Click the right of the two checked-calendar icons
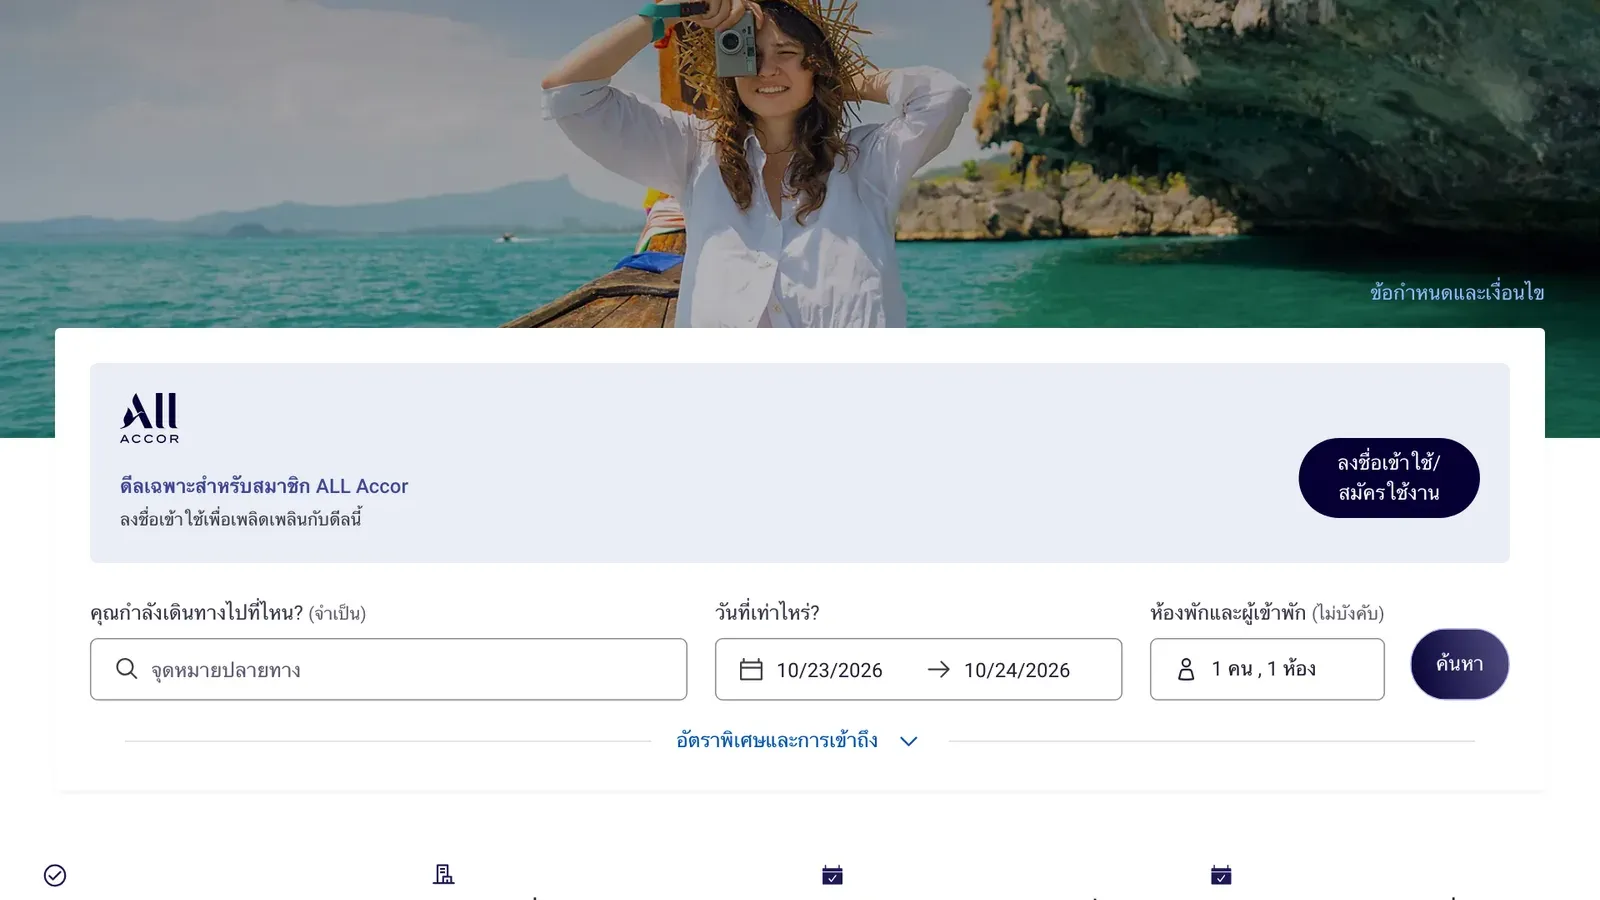 [x=1221, y=875]
